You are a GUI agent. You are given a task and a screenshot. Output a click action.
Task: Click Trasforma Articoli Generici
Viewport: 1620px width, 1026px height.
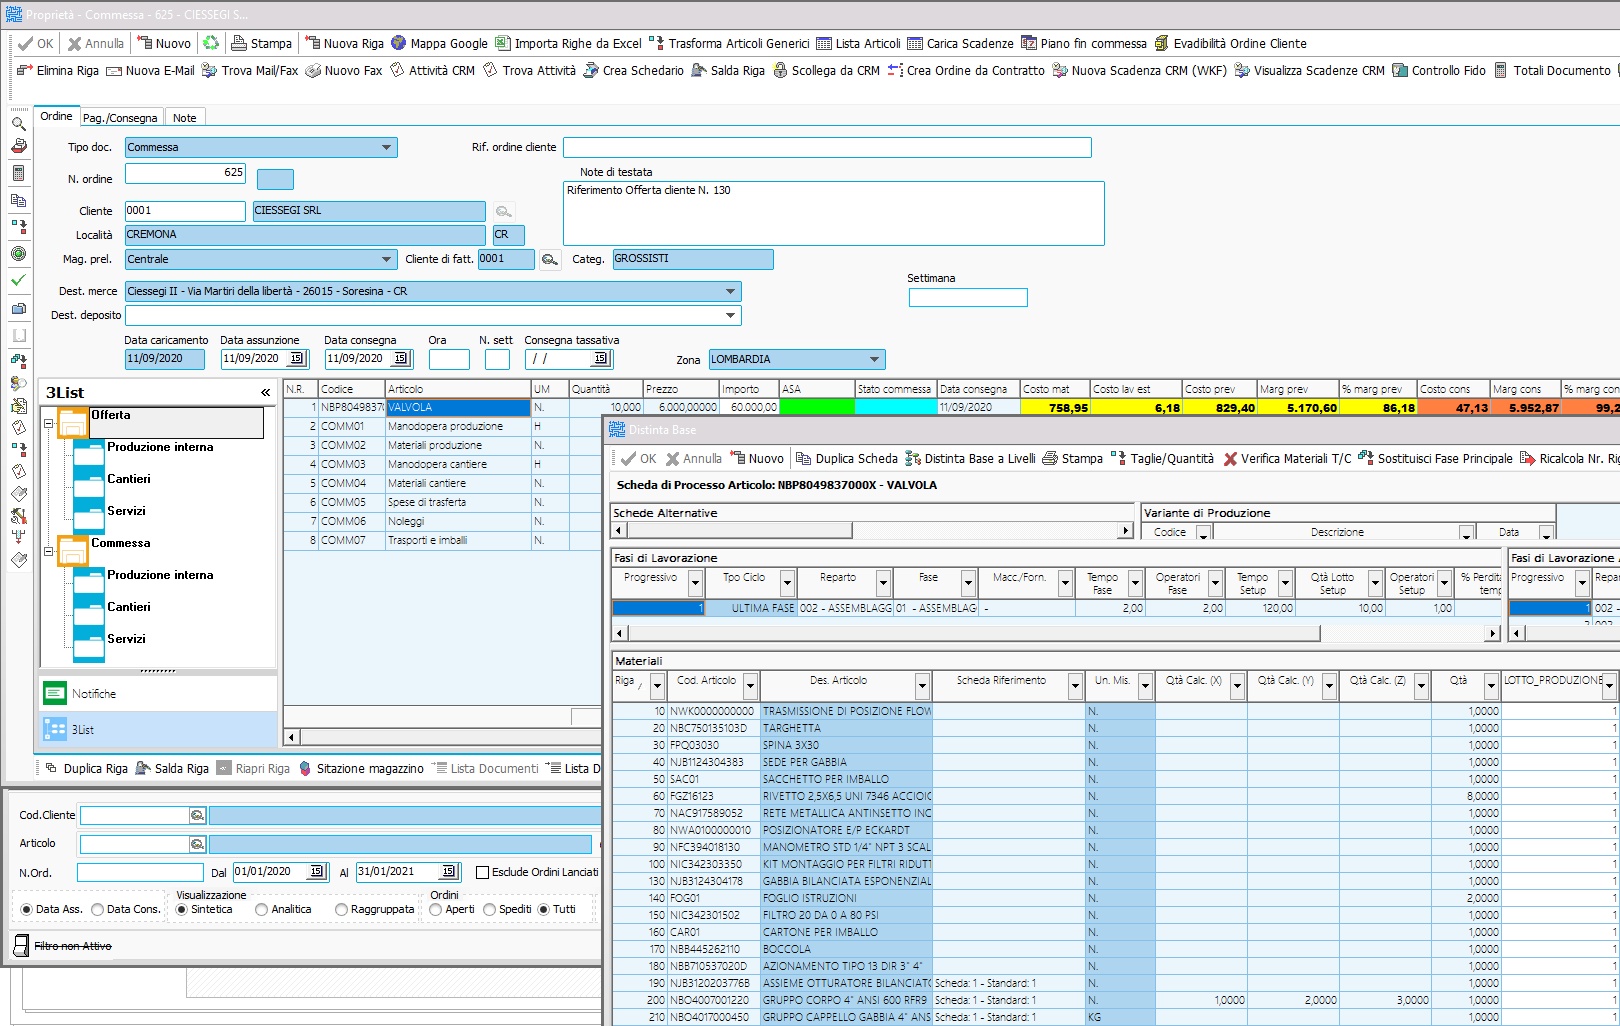click(729, 43)
